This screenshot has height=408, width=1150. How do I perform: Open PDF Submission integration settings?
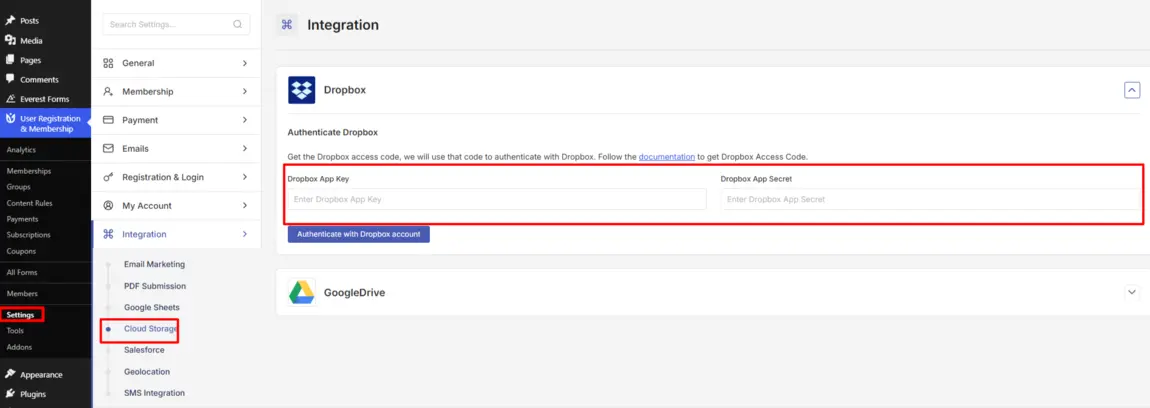(155, 286)
